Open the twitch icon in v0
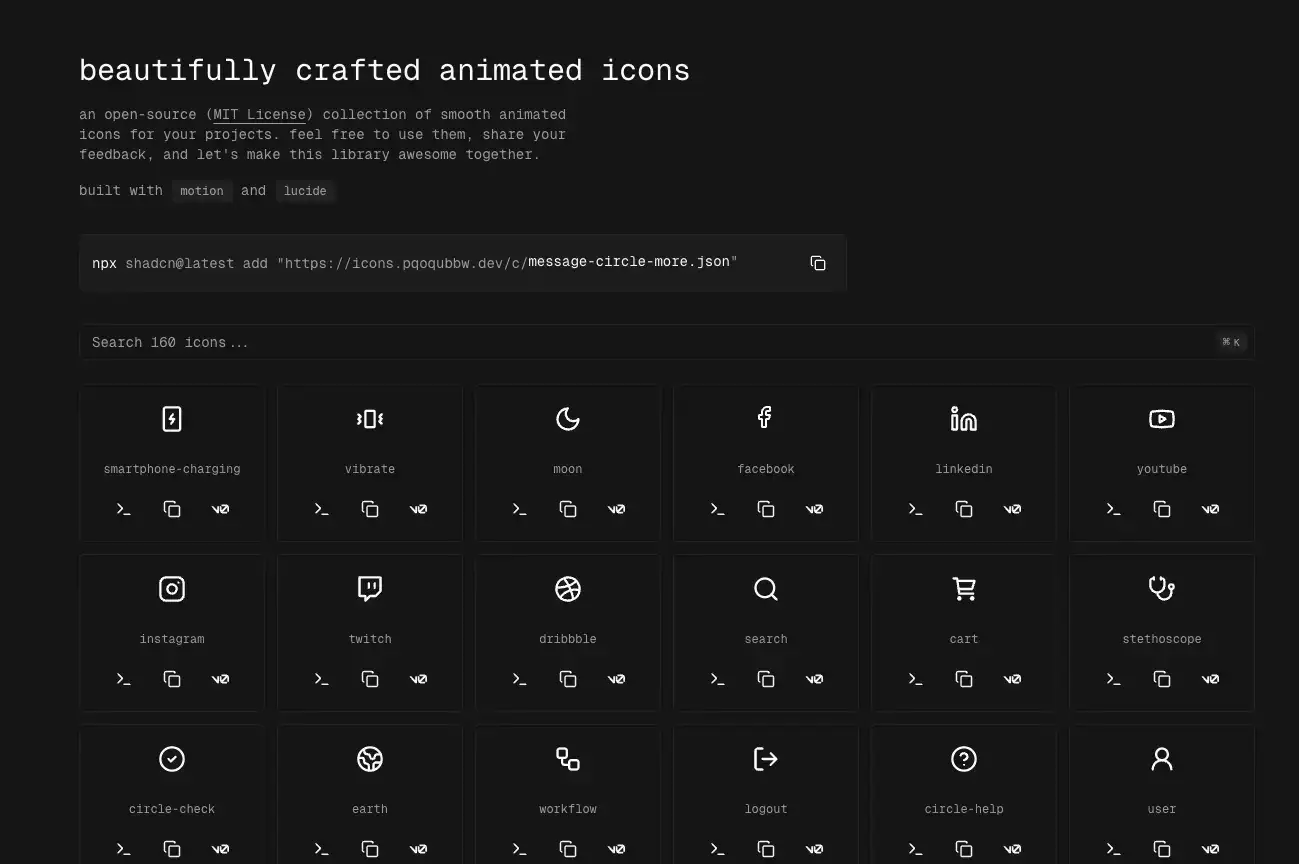 pos(419,679)
